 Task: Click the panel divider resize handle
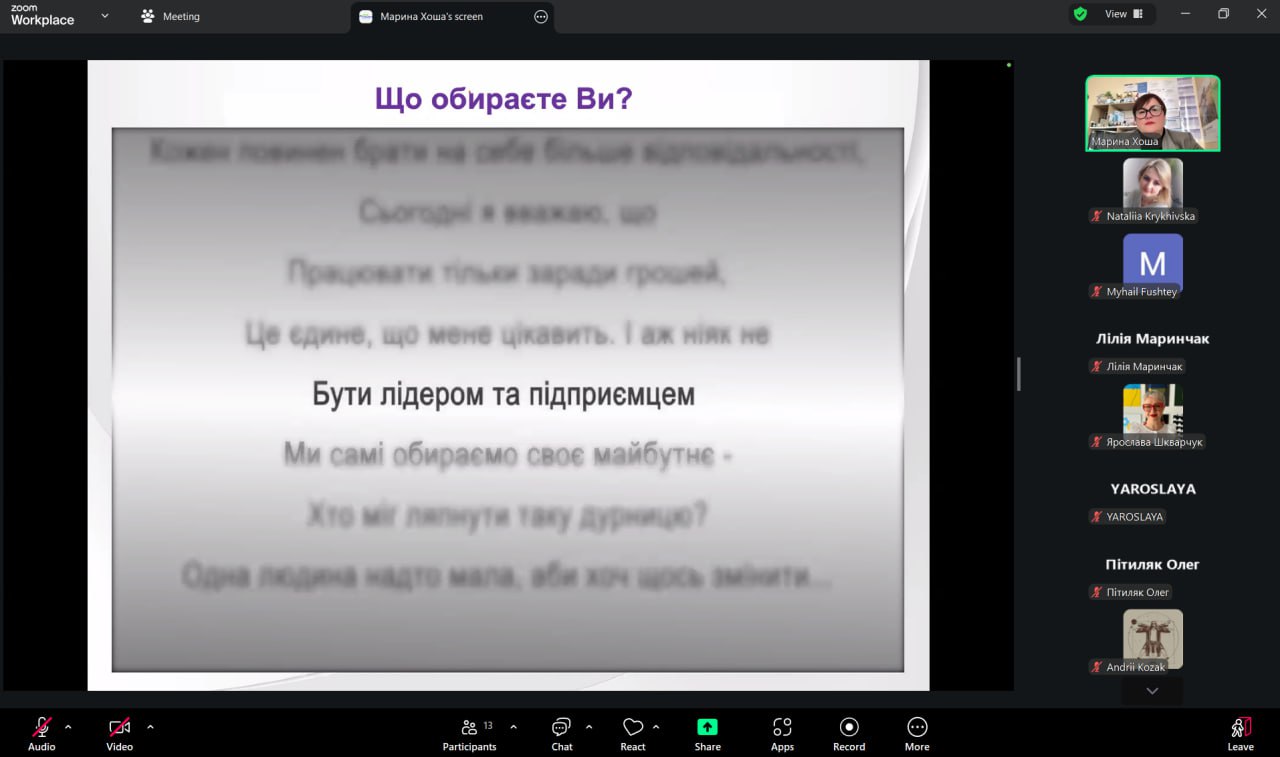click(x=1018, y=374)
